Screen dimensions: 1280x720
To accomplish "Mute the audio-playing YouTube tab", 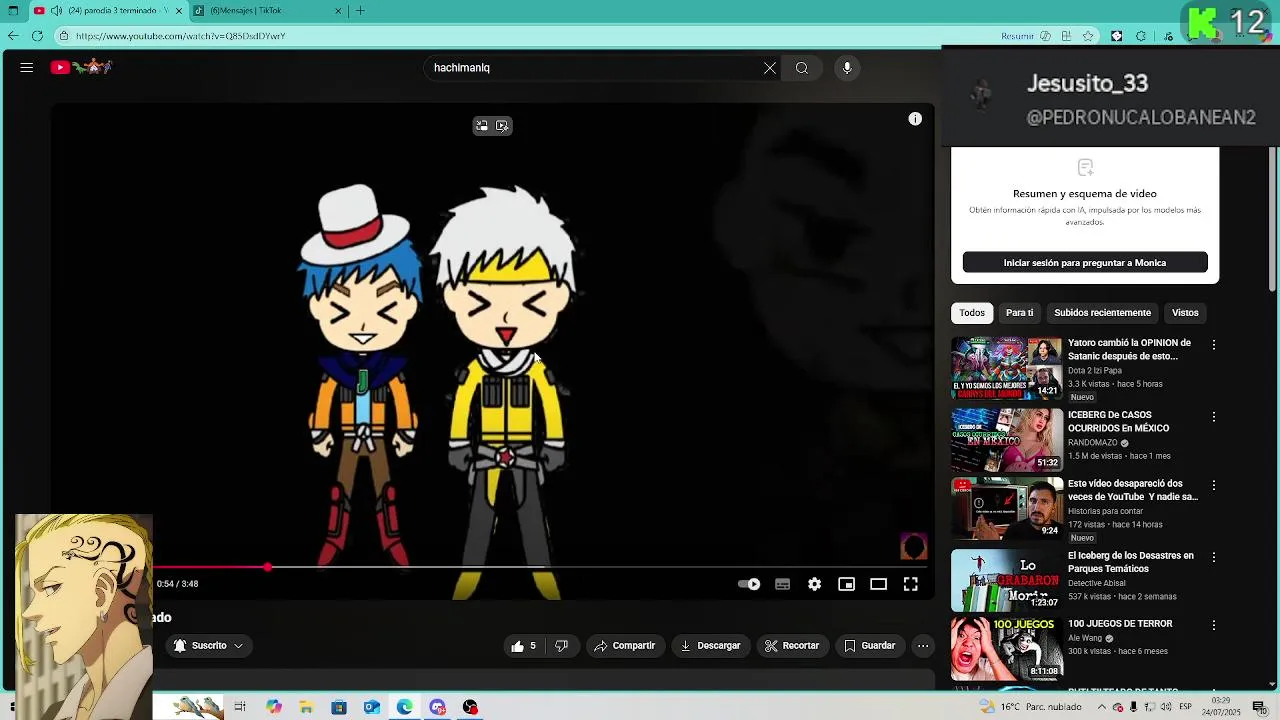I will click(56, 11).
